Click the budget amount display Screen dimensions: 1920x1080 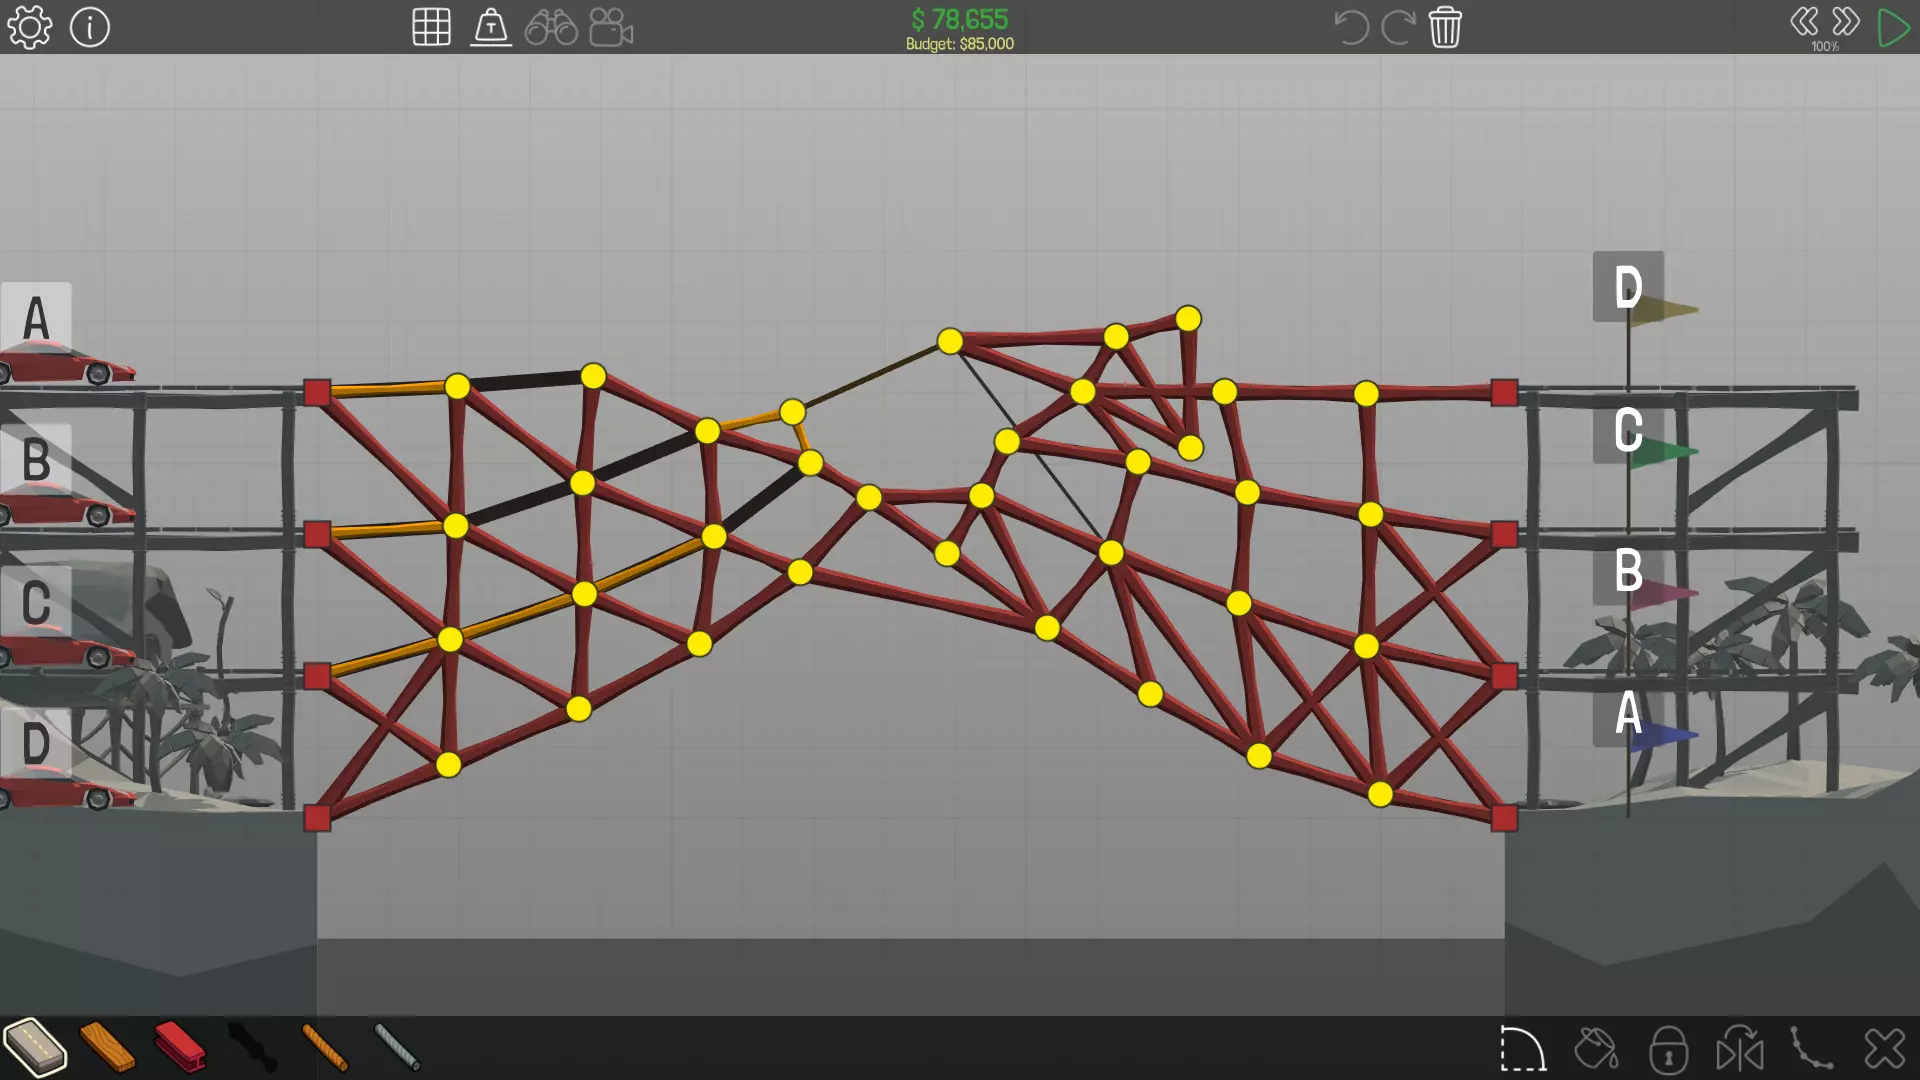(x=959, y=44)
